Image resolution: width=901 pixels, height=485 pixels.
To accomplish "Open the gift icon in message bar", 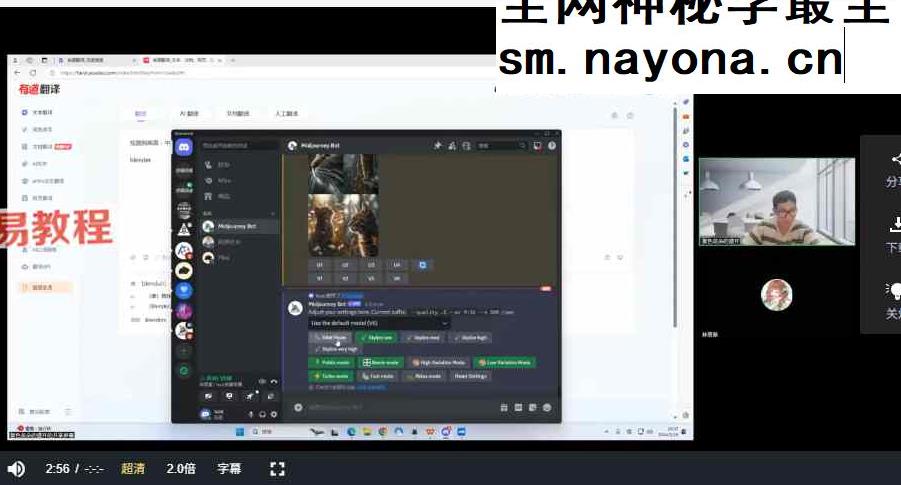I will 504,407.
